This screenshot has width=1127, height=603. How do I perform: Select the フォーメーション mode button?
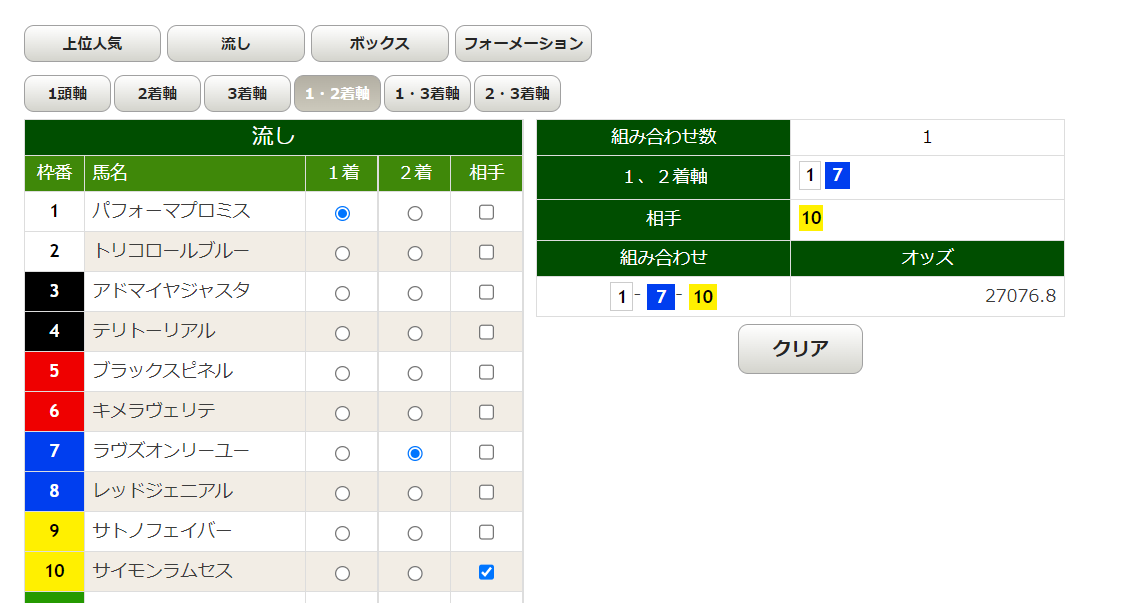point(523,44)
